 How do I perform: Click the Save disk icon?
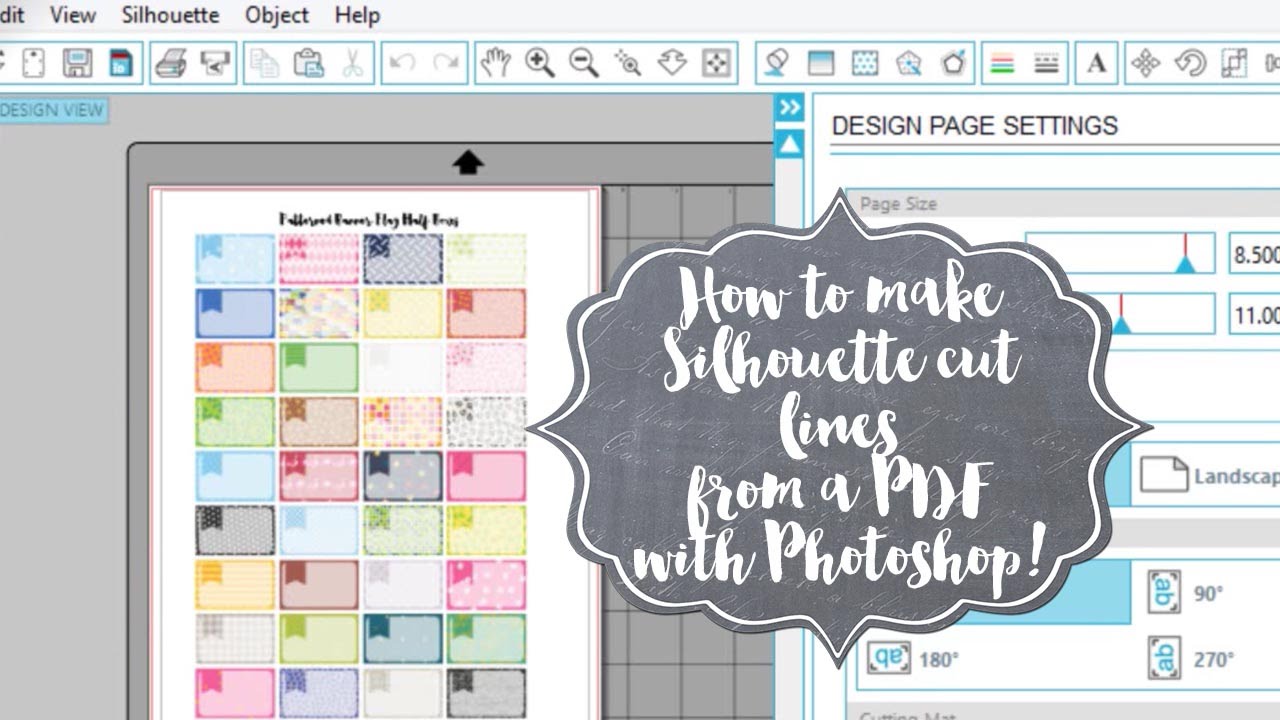pyautogui.click(x=77, y=63)
